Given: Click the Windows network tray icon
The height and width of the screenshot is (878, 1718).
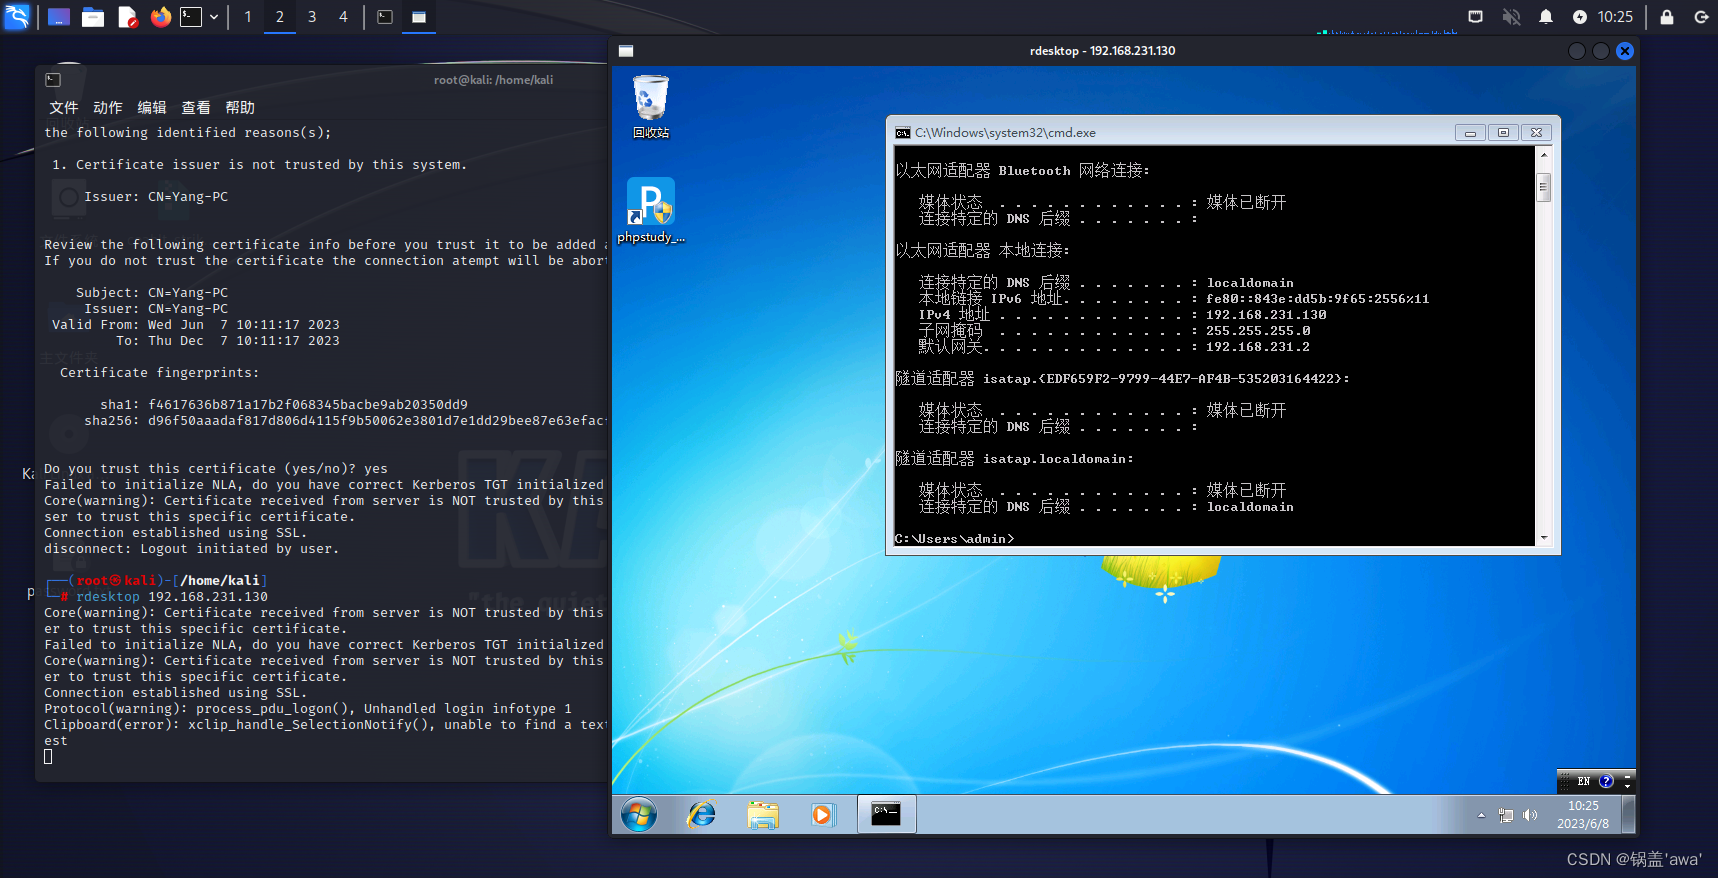Looking at the screenshot, I should point(1506,815).
